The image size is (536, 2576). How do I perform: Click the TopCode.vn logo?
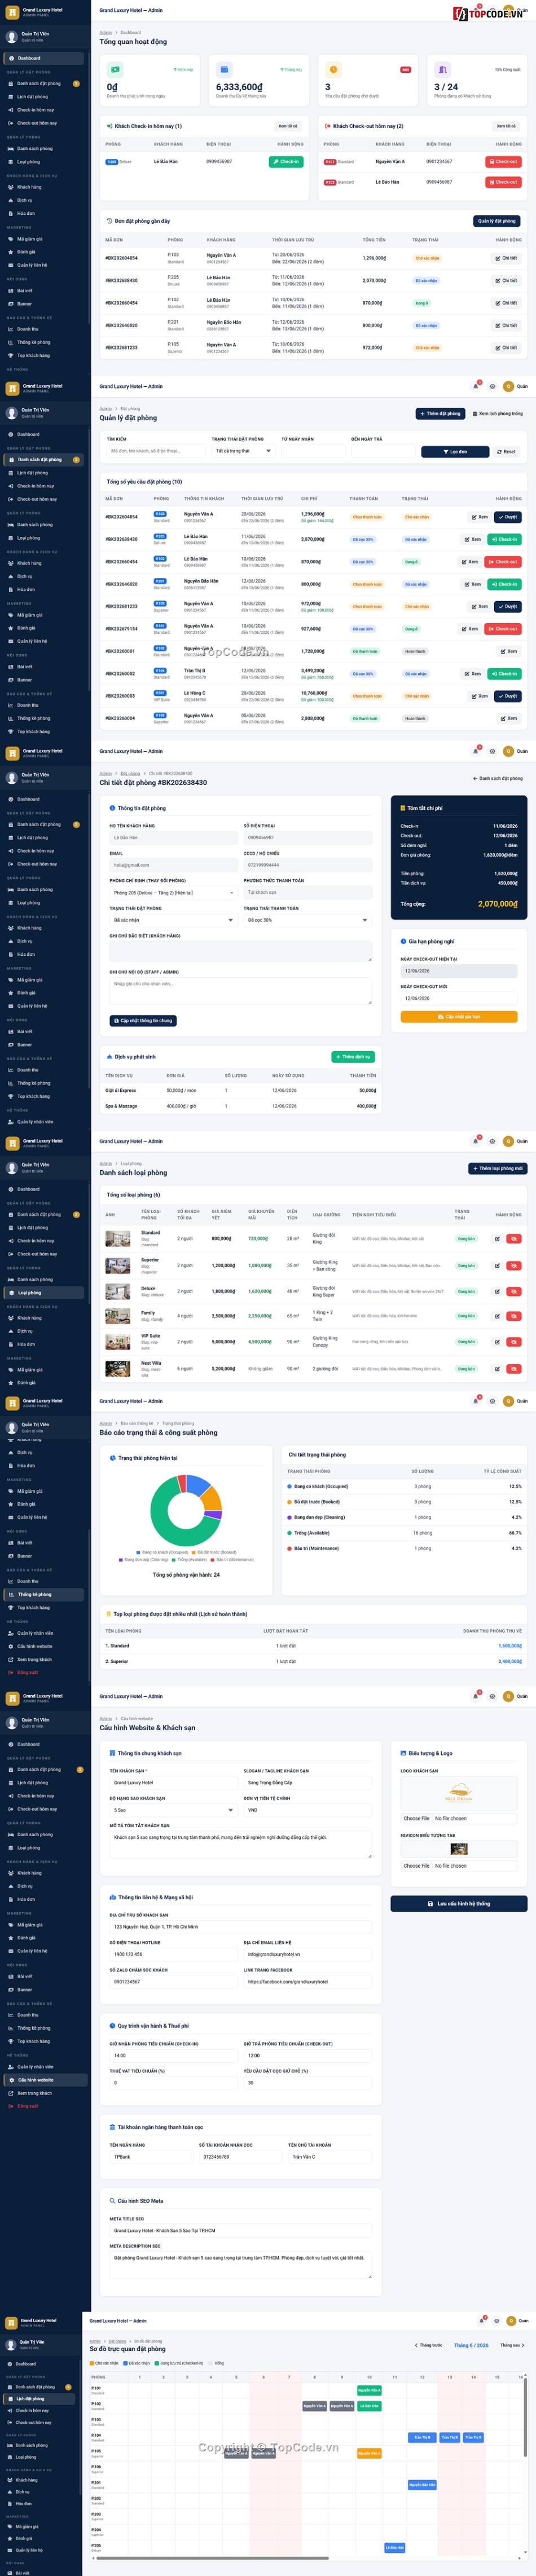click(x=488, y=13)
